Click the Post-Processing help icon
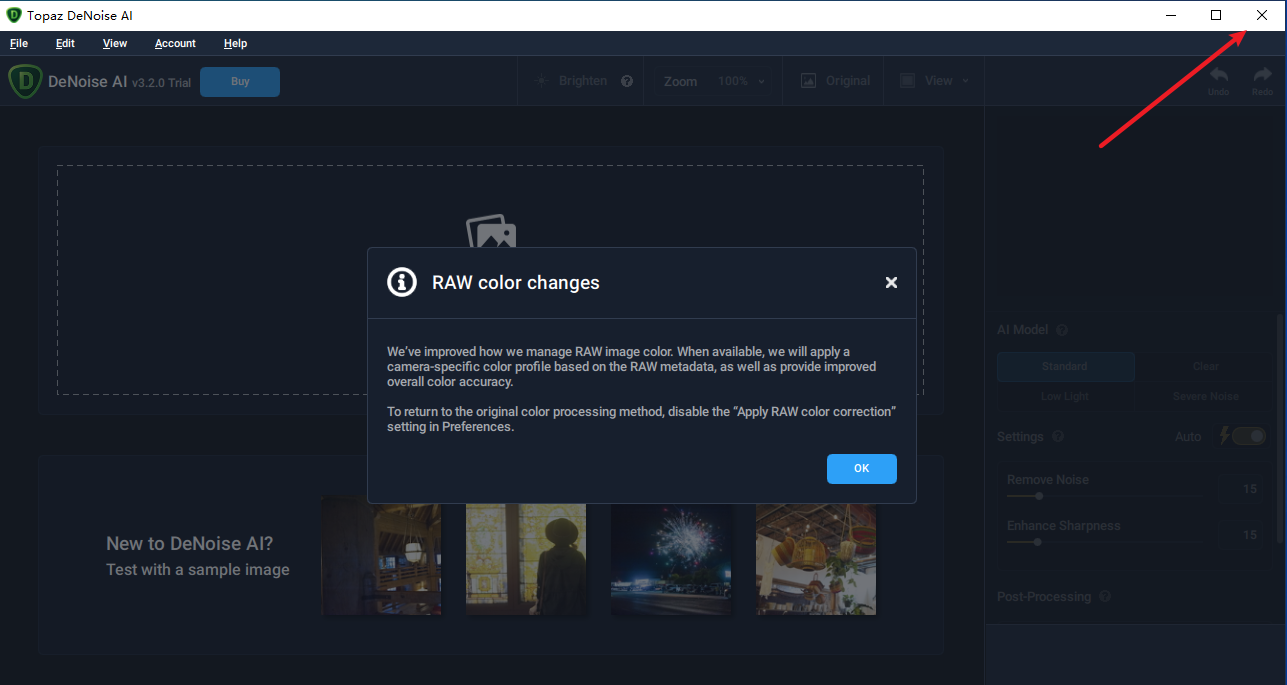Screen dimensions: 1287x685 tap(1105, 597)
